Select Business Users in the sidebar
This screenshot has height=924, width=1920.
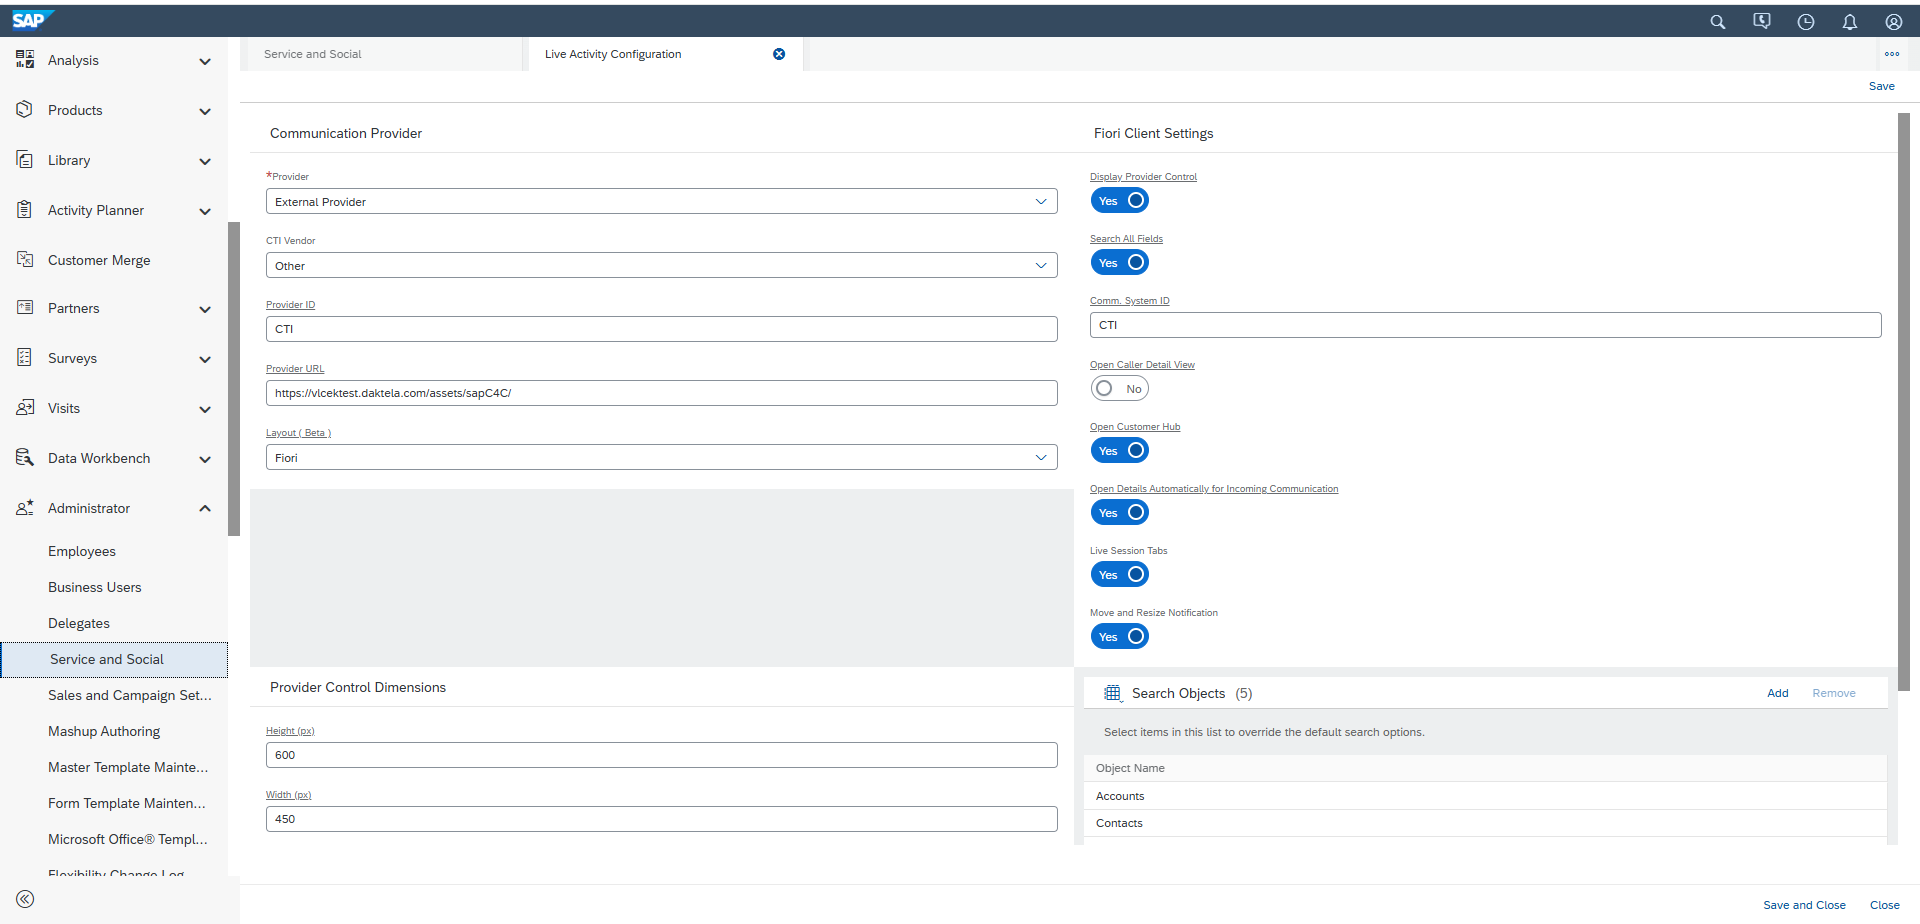(x=95, y=587)
